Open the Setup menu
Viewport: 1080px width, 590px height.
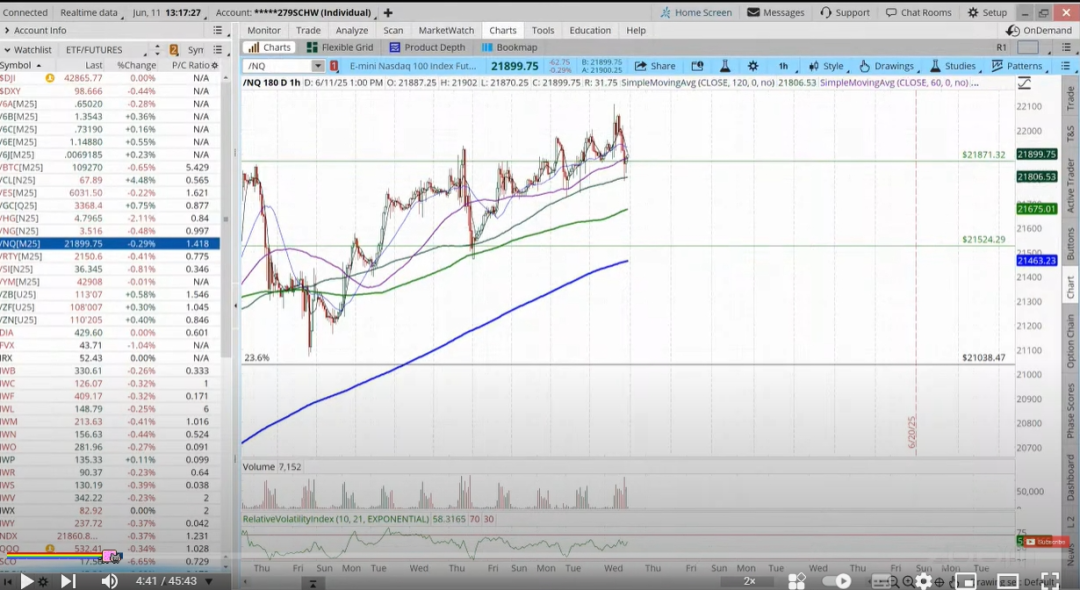pyautogui.click(x=987, y=12)
